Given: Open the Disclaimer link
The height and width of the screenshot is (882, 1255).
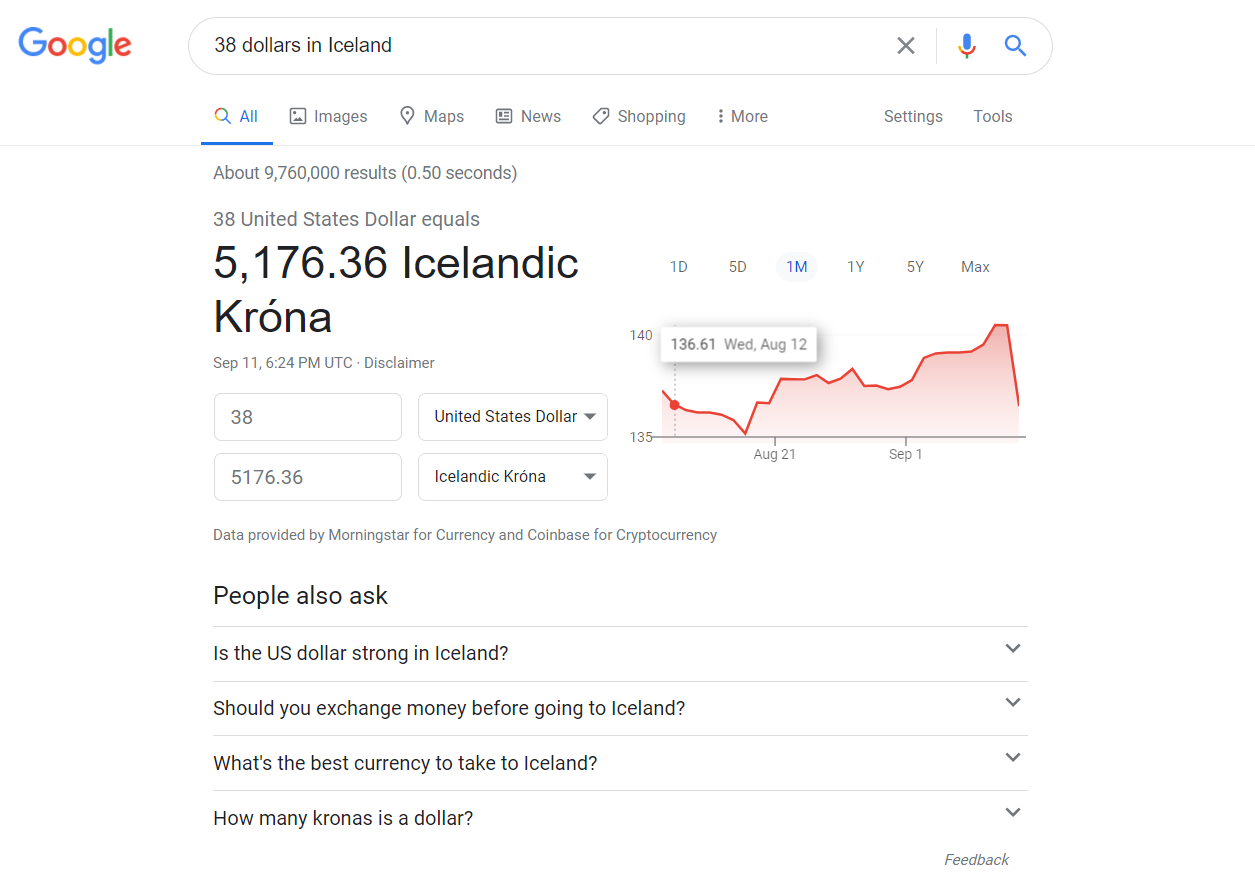Looking at the screenshot, I should 399,363.
